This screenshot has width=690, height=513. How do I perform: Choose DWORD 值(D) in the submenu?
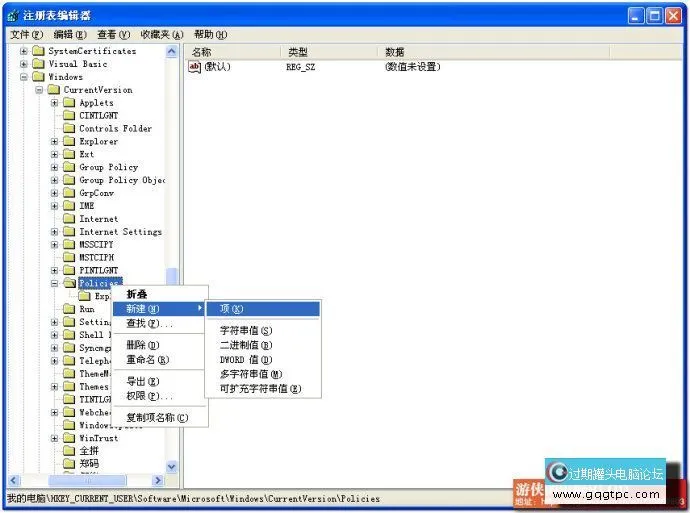tap(263, 359)
